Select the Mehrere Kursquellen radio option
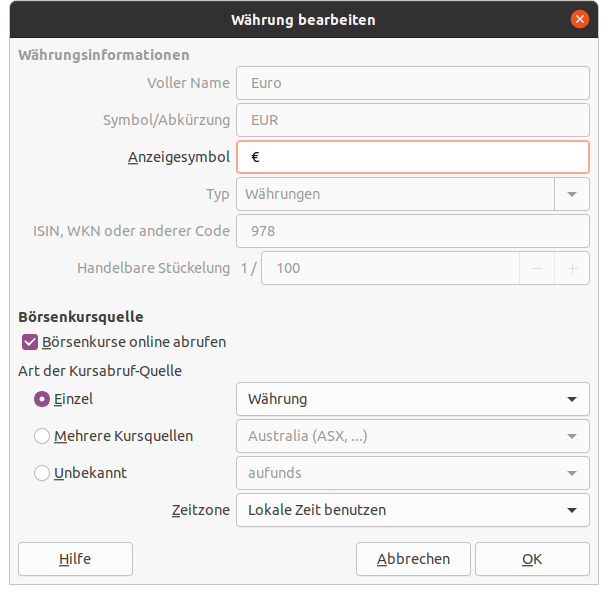Viewport: 608px width, 594px height. click(42, 436)
